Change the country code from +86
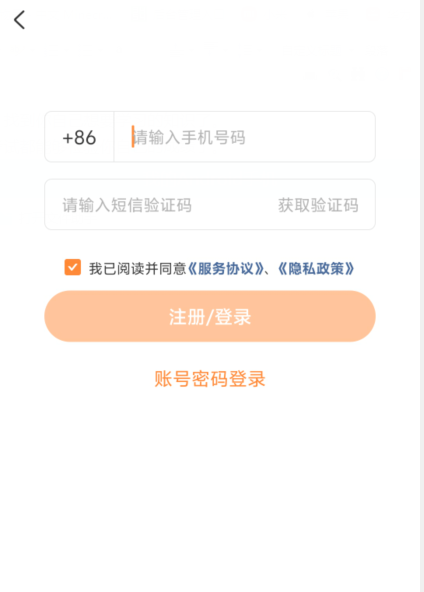This screenshot has height=592, width=424. [79, 137]
